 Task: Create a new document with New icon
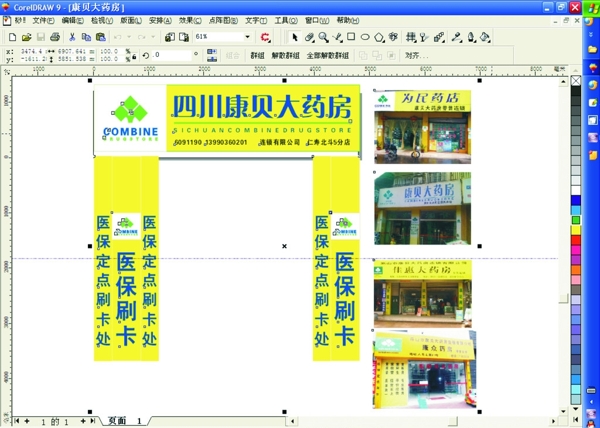pyautogui.click(x=12, y=37)
